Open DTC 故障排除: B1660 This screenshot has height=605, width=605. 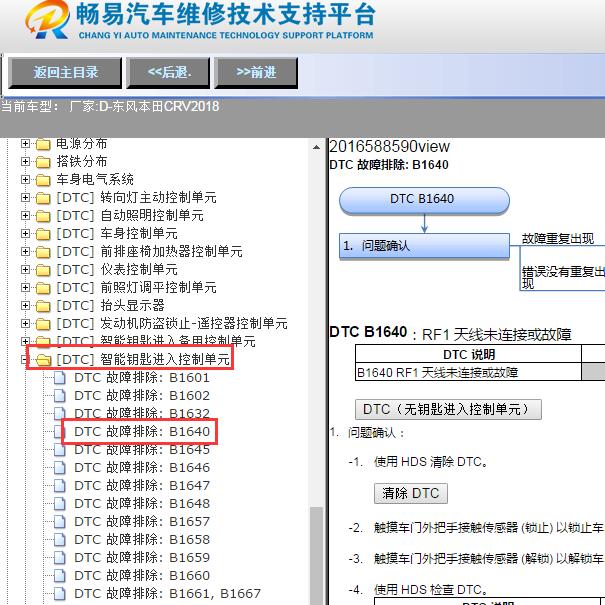click(x=142, y=576)
